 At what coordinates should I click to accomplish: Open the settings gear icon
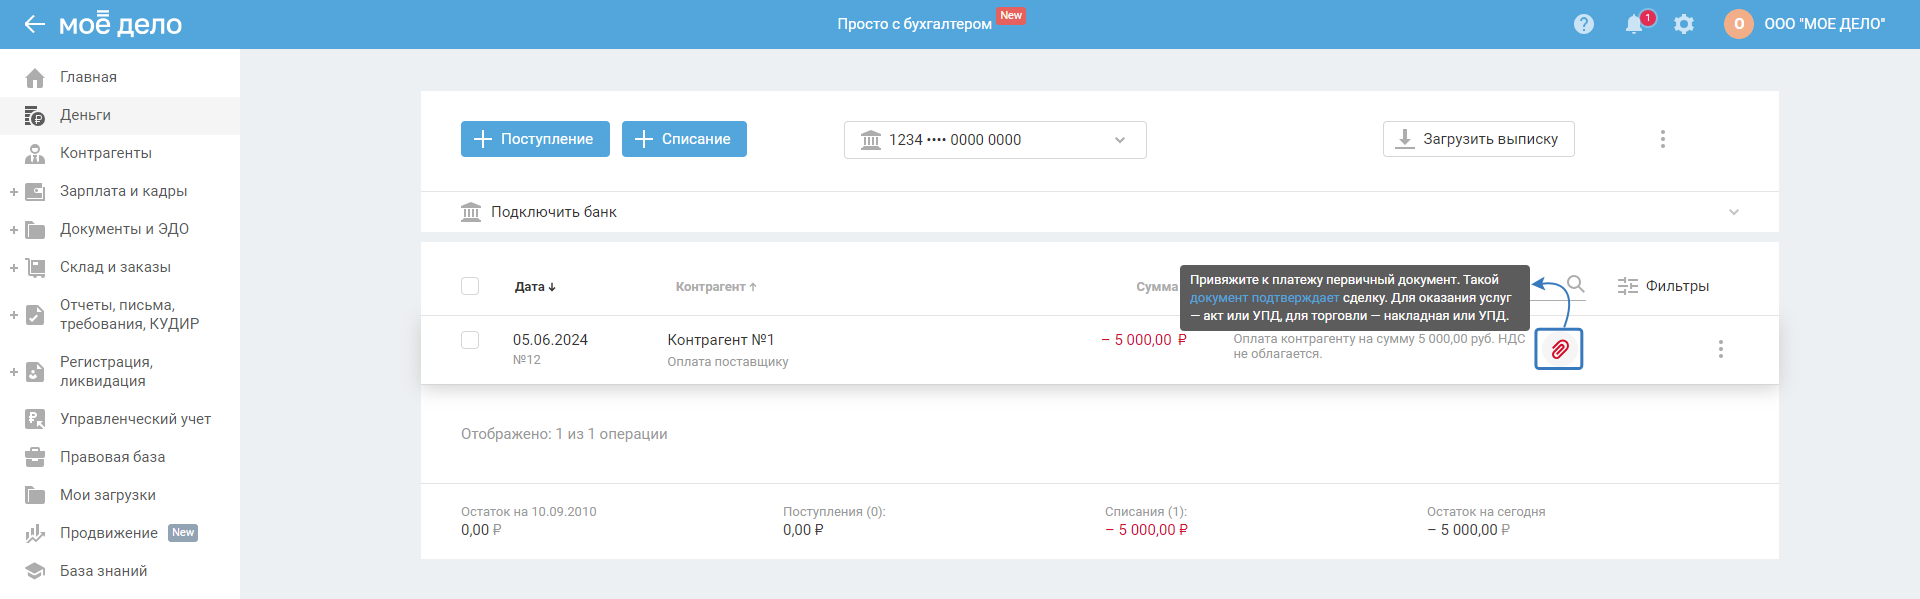tap(1684, 24)
